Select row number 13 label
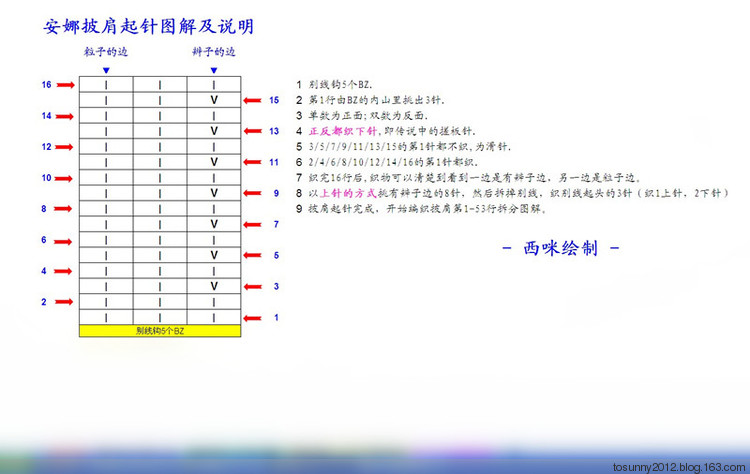The height and width of the screenshot is (474, 750). coord(274,131)
